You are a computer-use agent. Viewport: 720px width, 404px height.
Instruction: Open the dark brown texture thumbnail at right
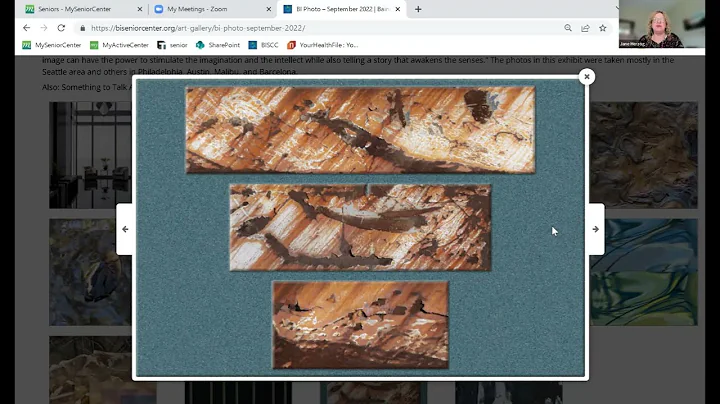[x=643, y=155]
